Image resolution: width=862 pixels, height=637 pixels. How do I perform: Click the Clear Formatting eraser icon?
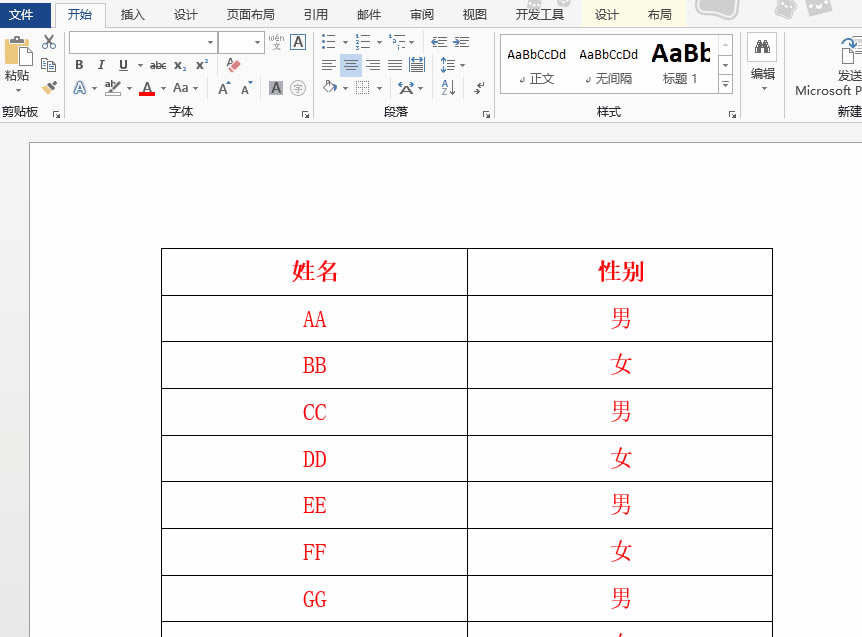tap(233, 65)
